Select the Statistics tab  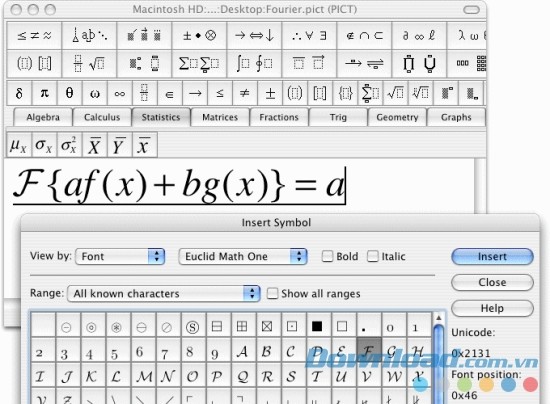(x=161, y=117)
